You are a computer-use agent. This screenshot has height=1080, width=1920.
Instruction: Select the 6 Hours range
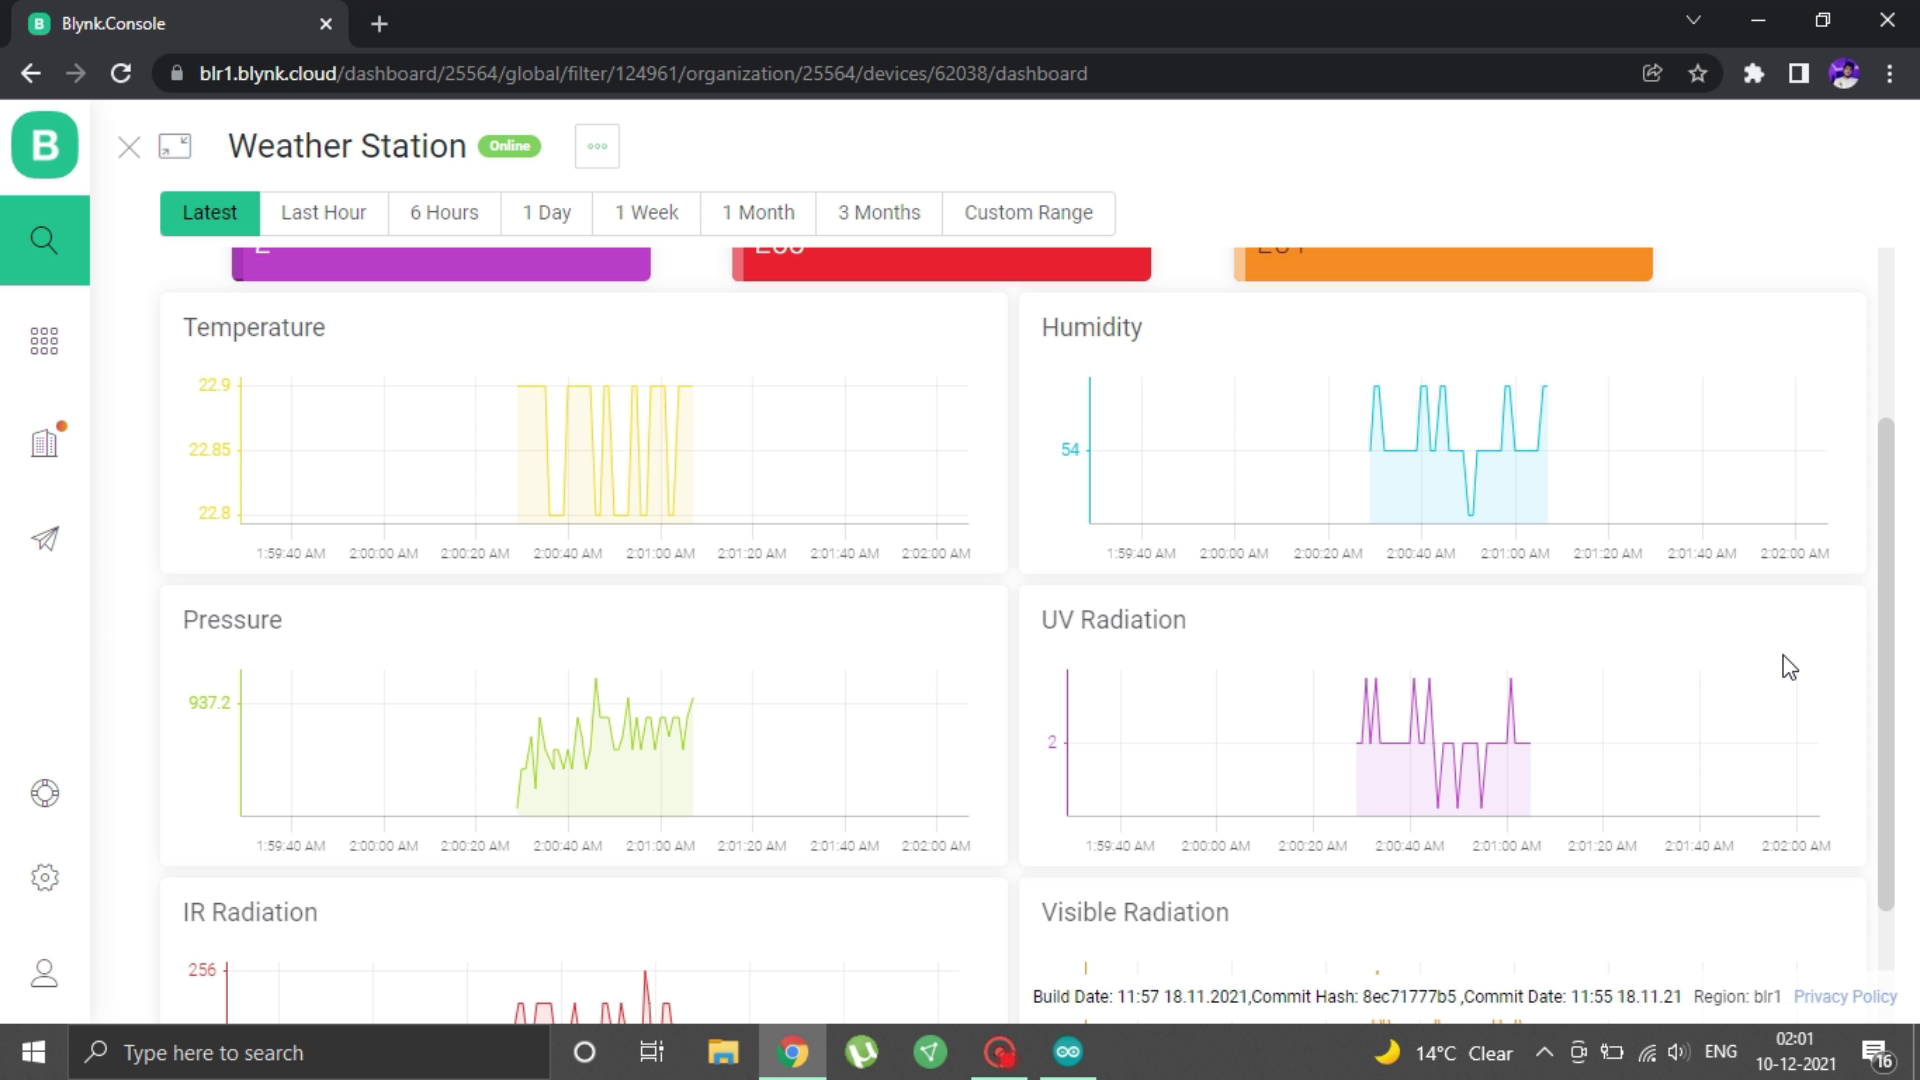(444, 213)
